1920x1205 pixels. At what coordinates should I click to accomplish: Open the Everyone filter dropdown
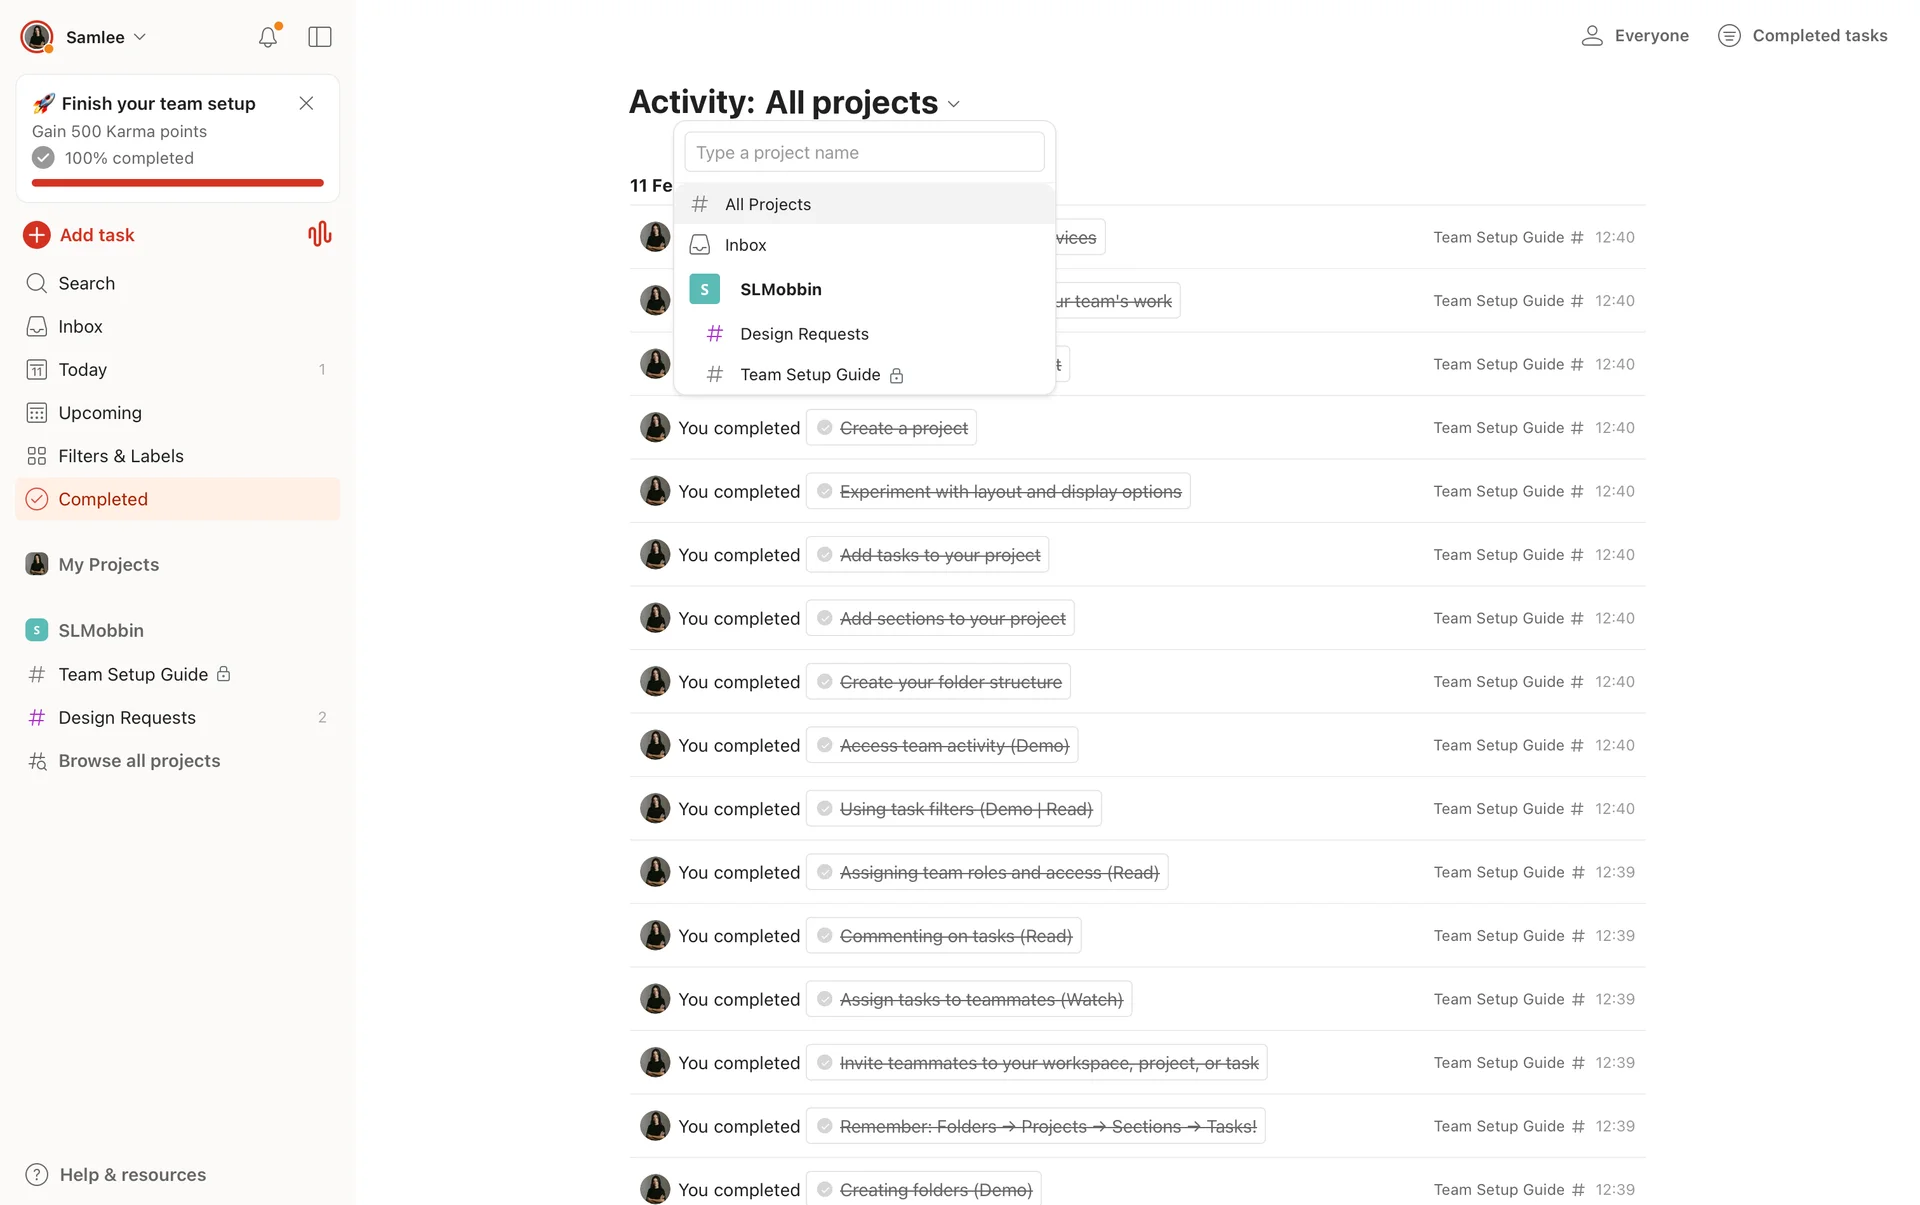pyautogui.click(x=1635, y=36)
